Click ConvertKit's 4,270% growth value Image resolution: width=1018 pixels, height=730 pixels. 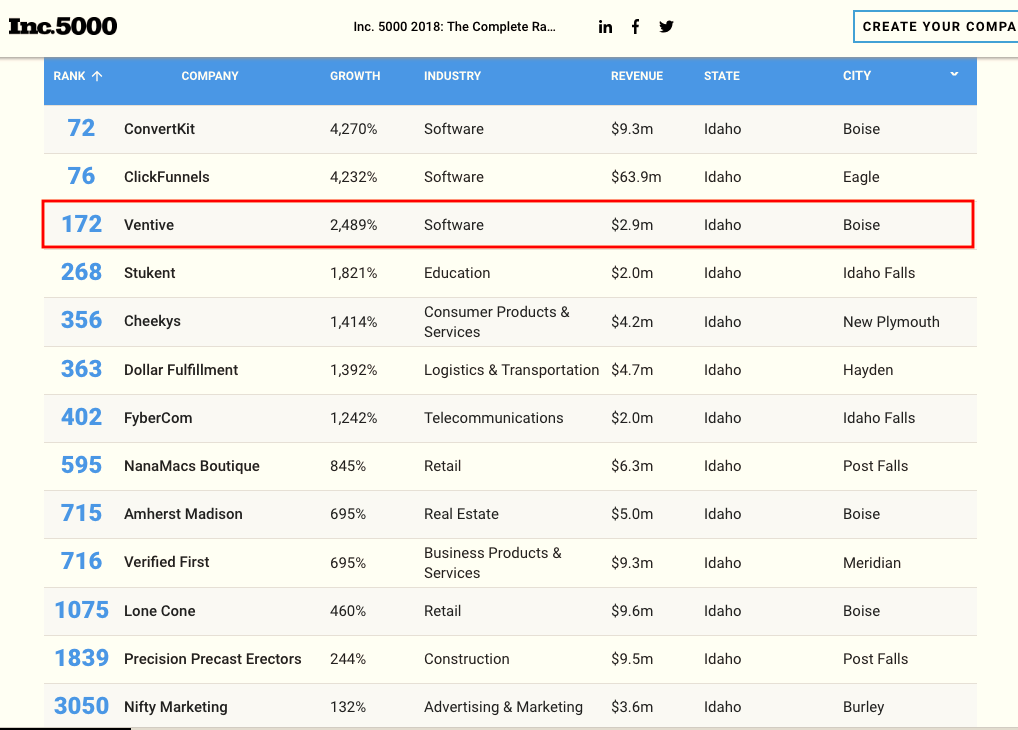tap(353, 129)
